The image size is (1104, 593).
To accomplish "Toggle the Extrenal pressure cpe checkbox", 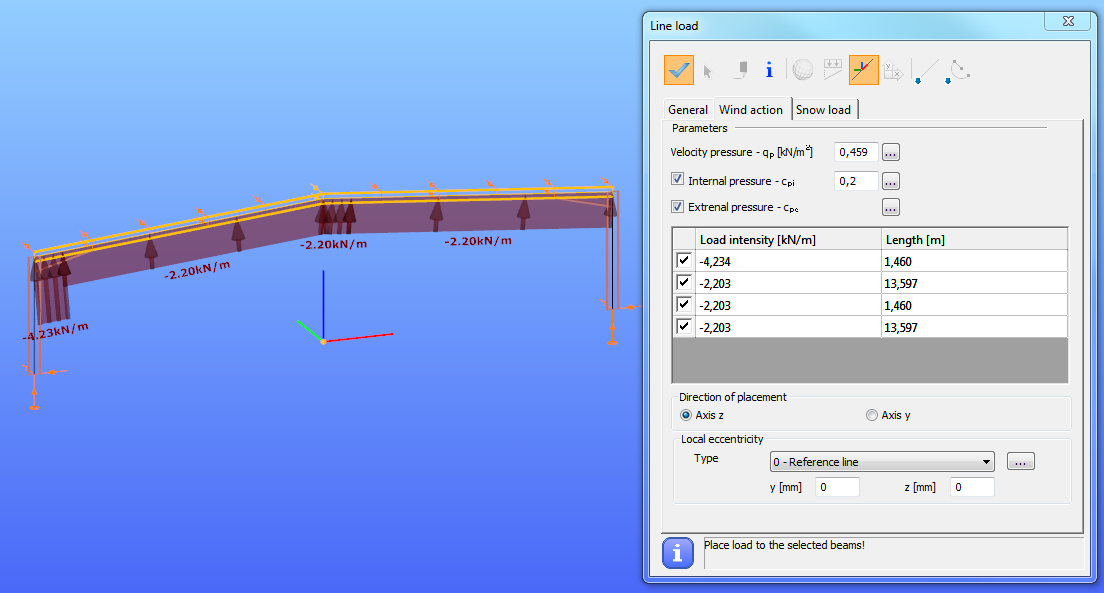I will tap(677, 206).
